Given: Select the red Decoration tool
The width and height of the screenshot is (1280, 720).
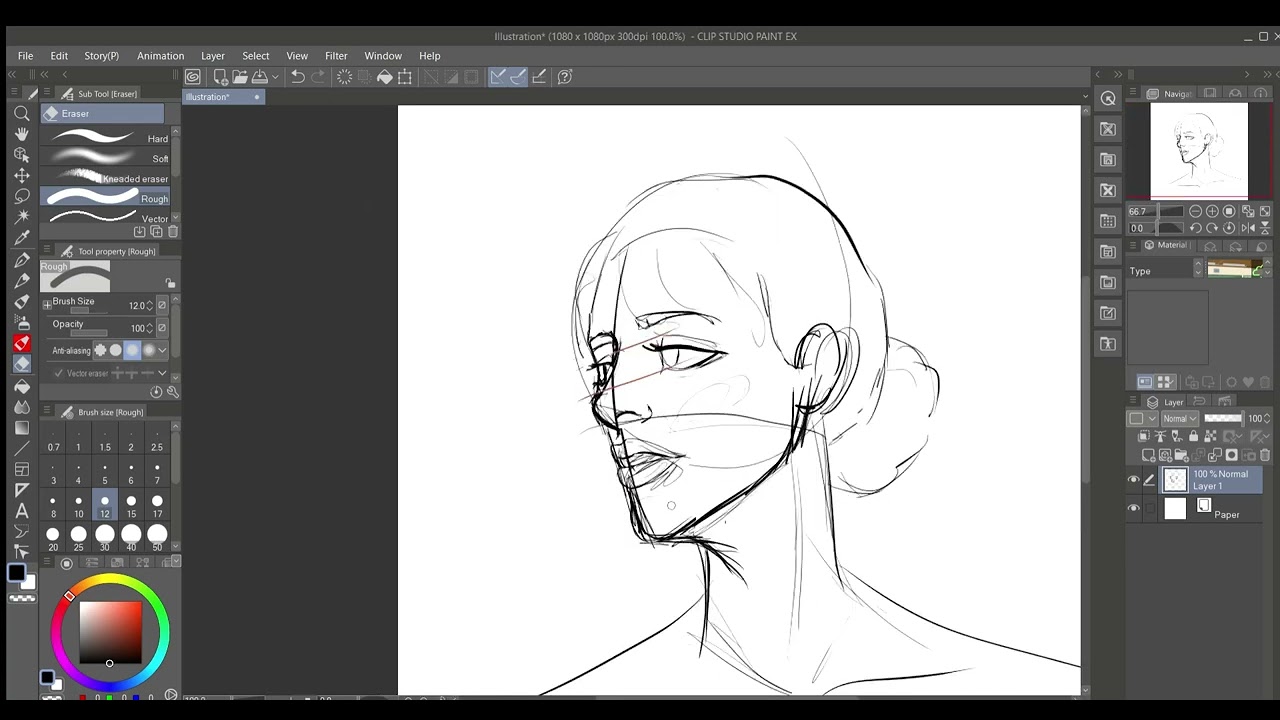Looking at the screenshot, I should click(22, 343).
